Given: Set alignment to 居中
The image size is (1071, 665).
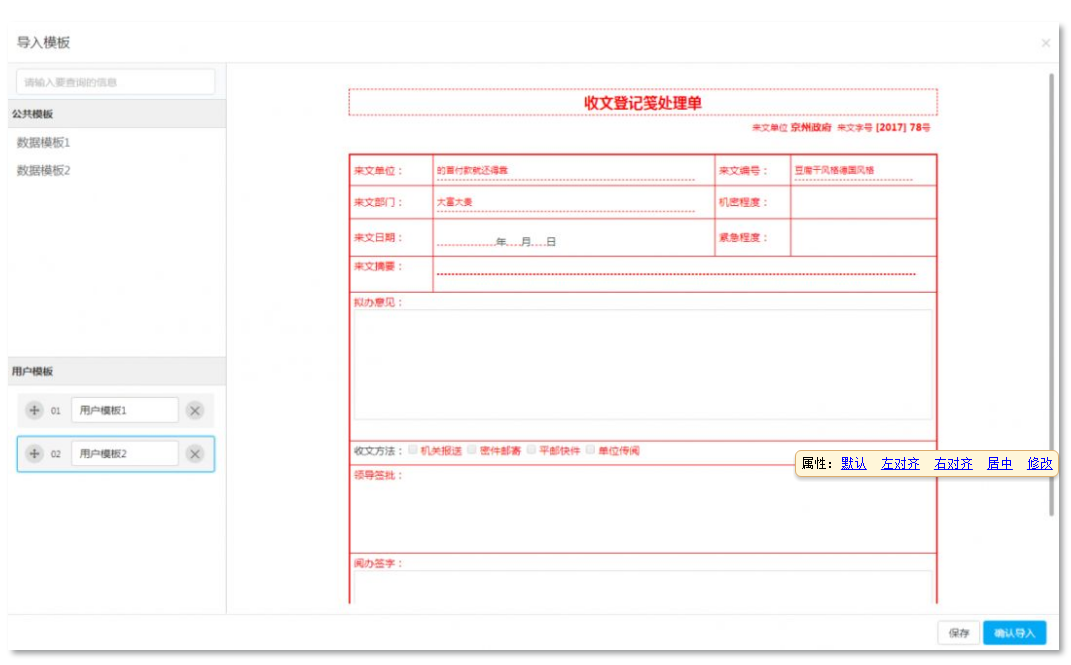Looking at the screenshot, I should [x=999, y=464].
